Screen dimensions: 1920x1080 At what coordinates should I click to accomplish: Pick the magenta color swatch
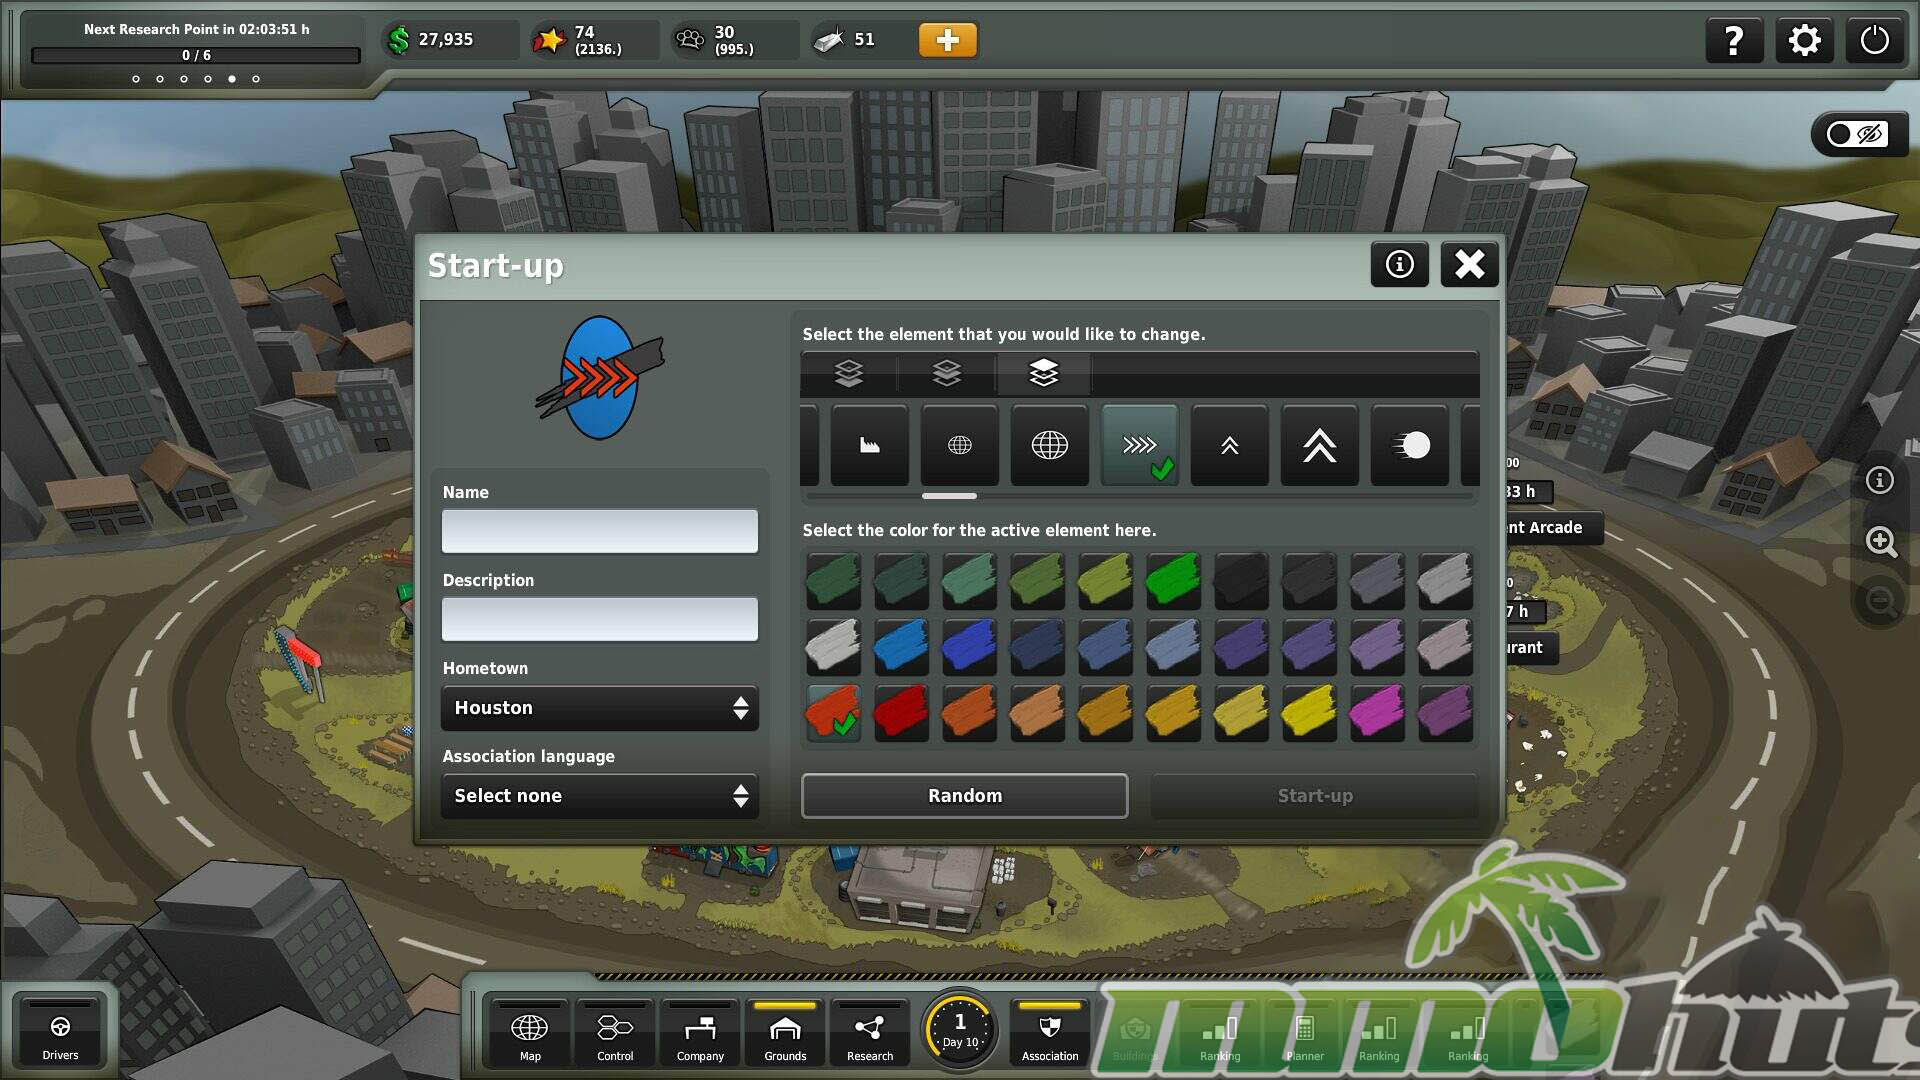(x=1377, y=713)
